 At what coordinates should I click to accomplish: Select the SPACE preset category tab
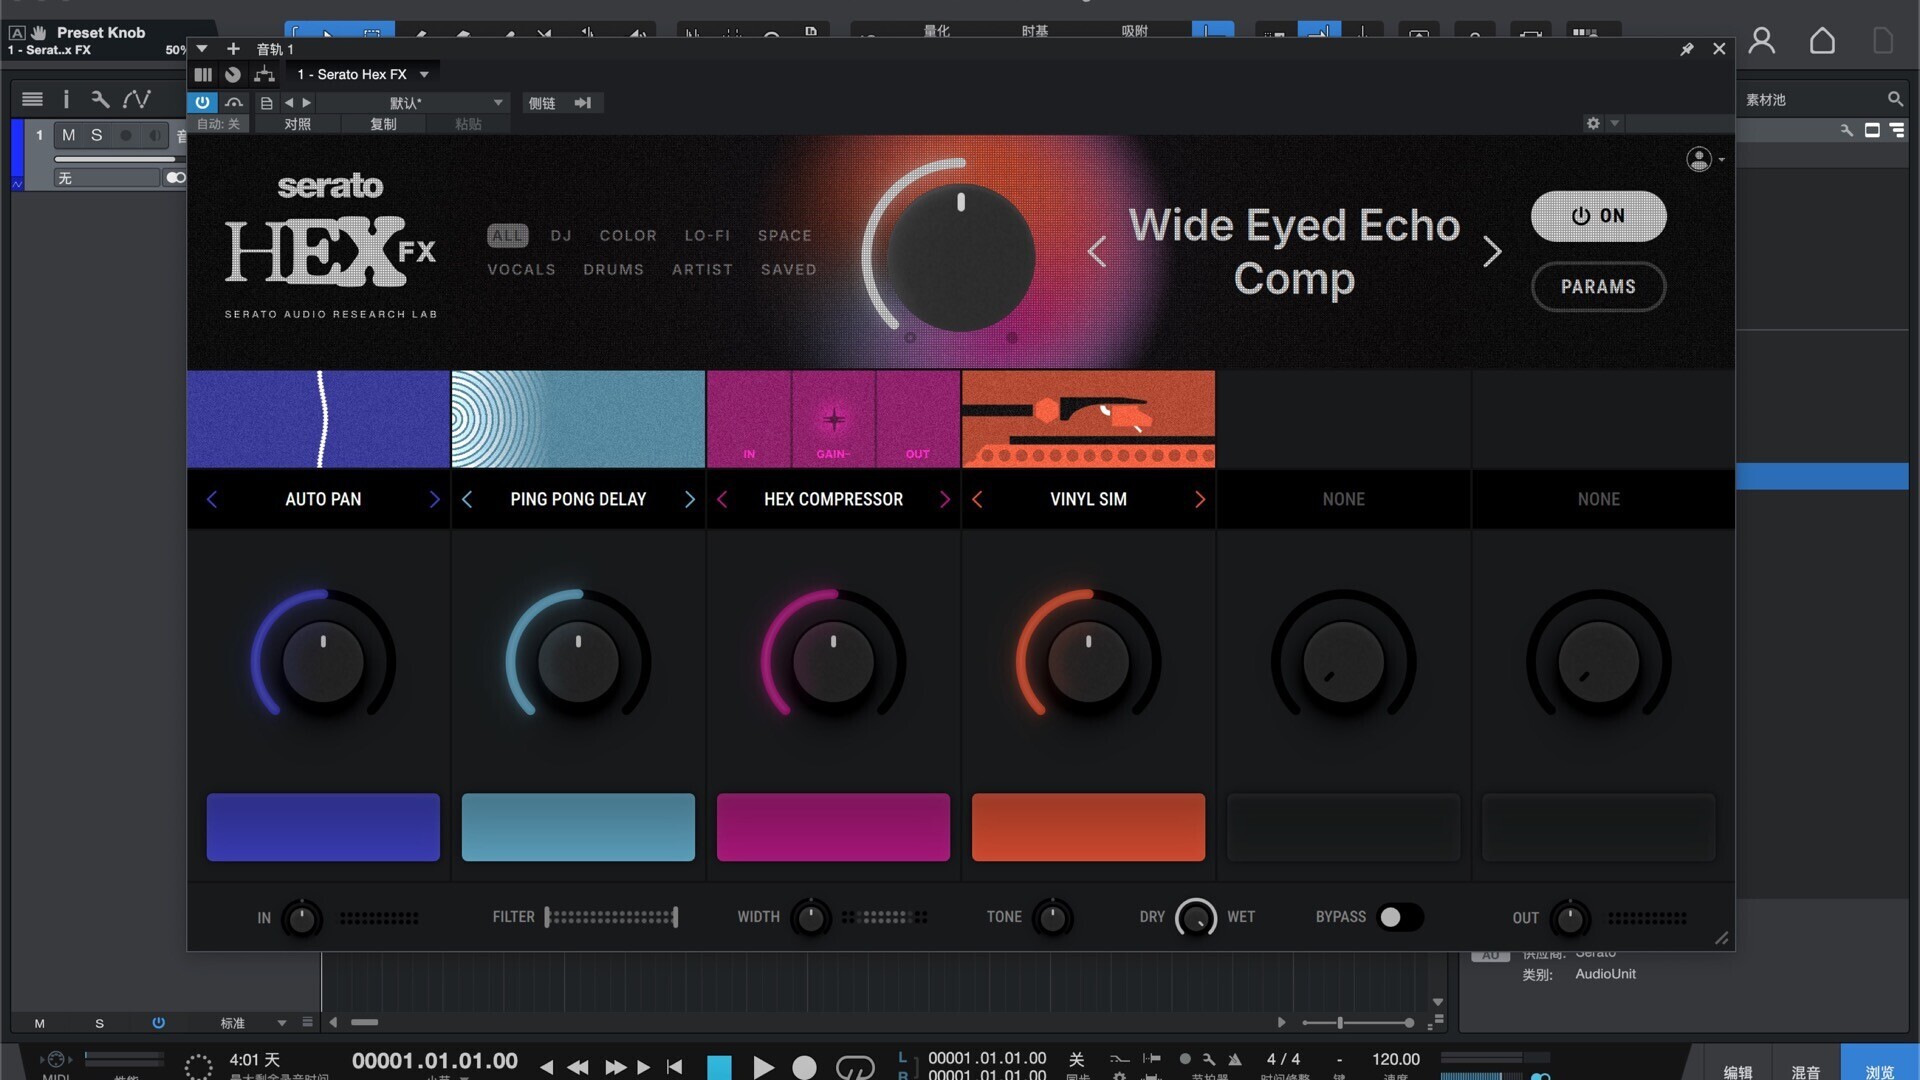(784, 235)
